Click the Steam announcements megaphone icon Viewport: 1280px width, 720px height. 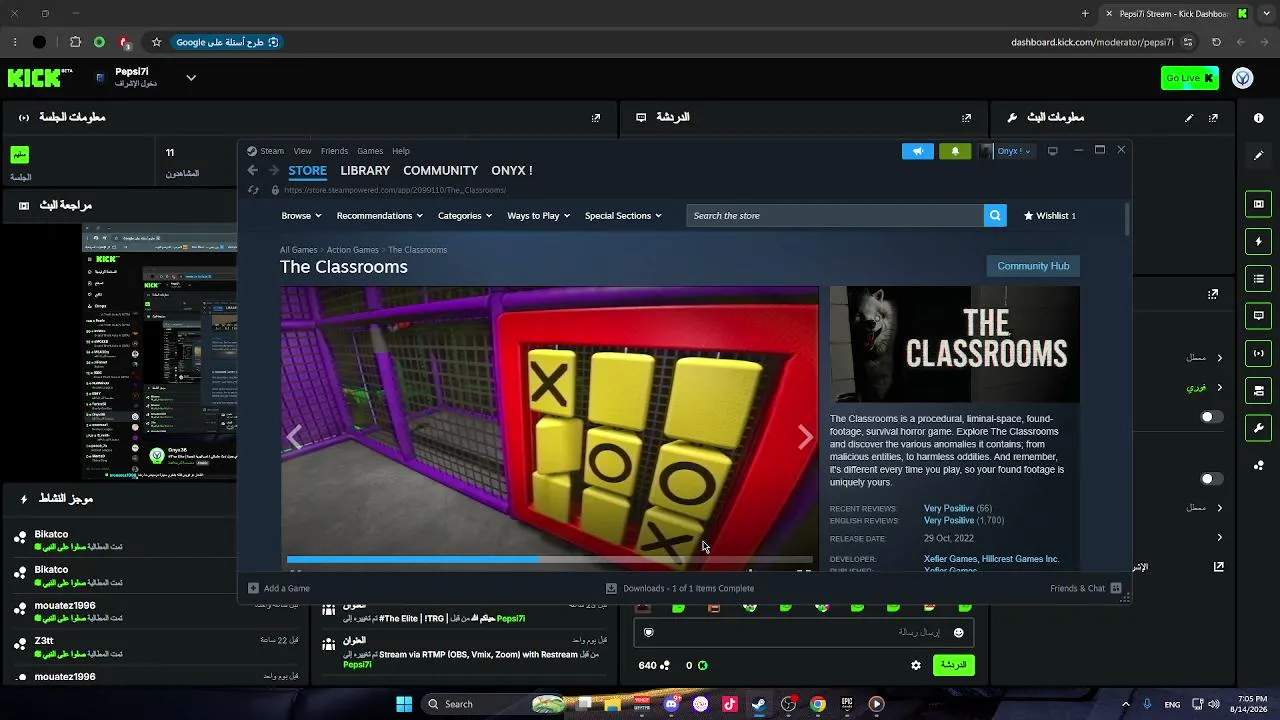coord(917,151)
